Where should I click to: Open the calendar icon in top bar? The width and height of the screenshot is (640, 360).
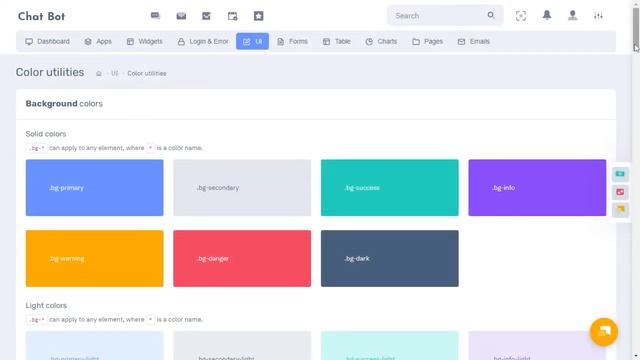232,16
